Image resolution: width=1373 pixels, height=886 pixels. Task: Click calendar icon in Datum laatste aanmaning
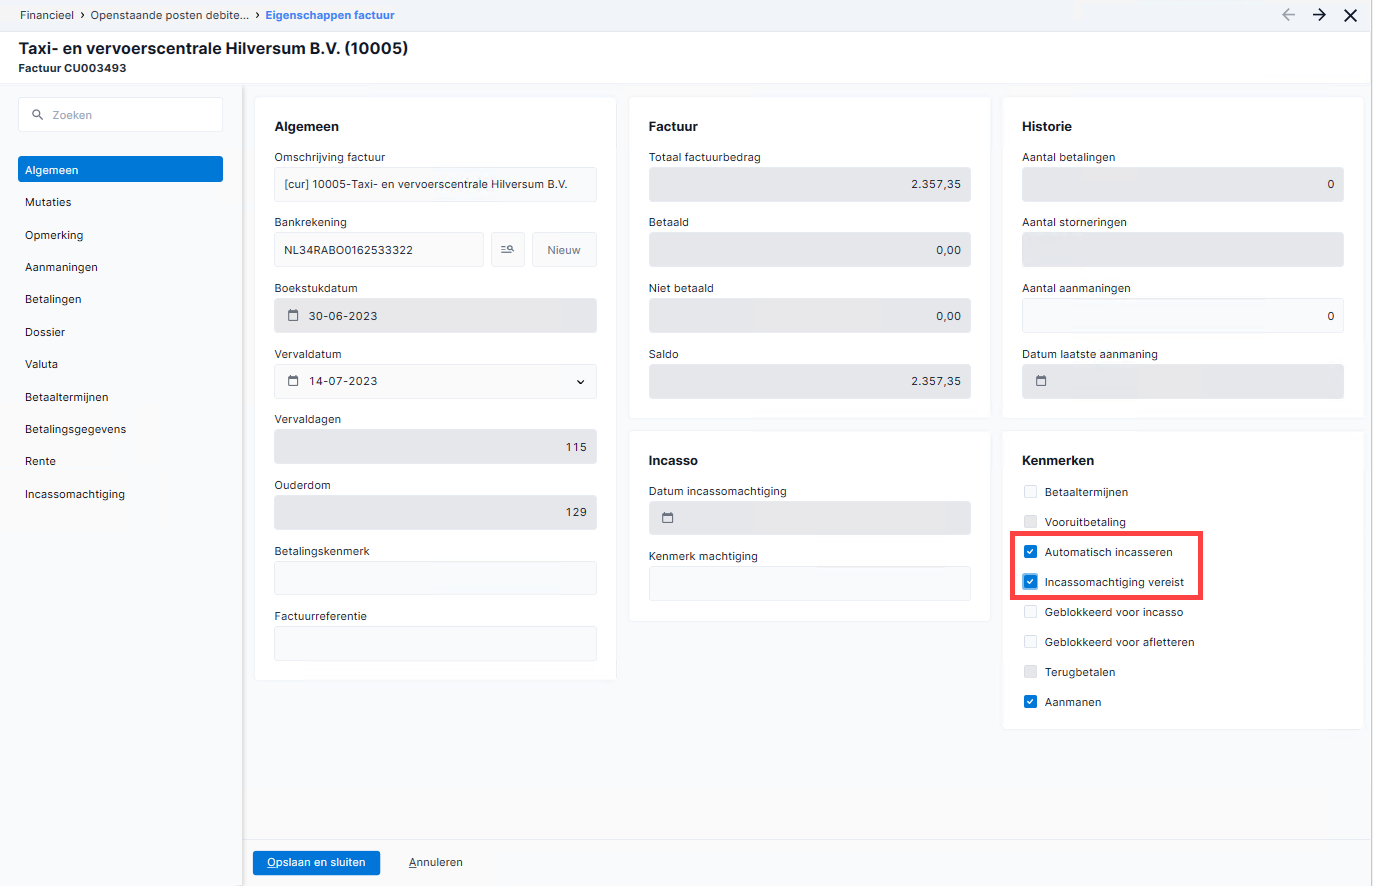click(1041, 381)
